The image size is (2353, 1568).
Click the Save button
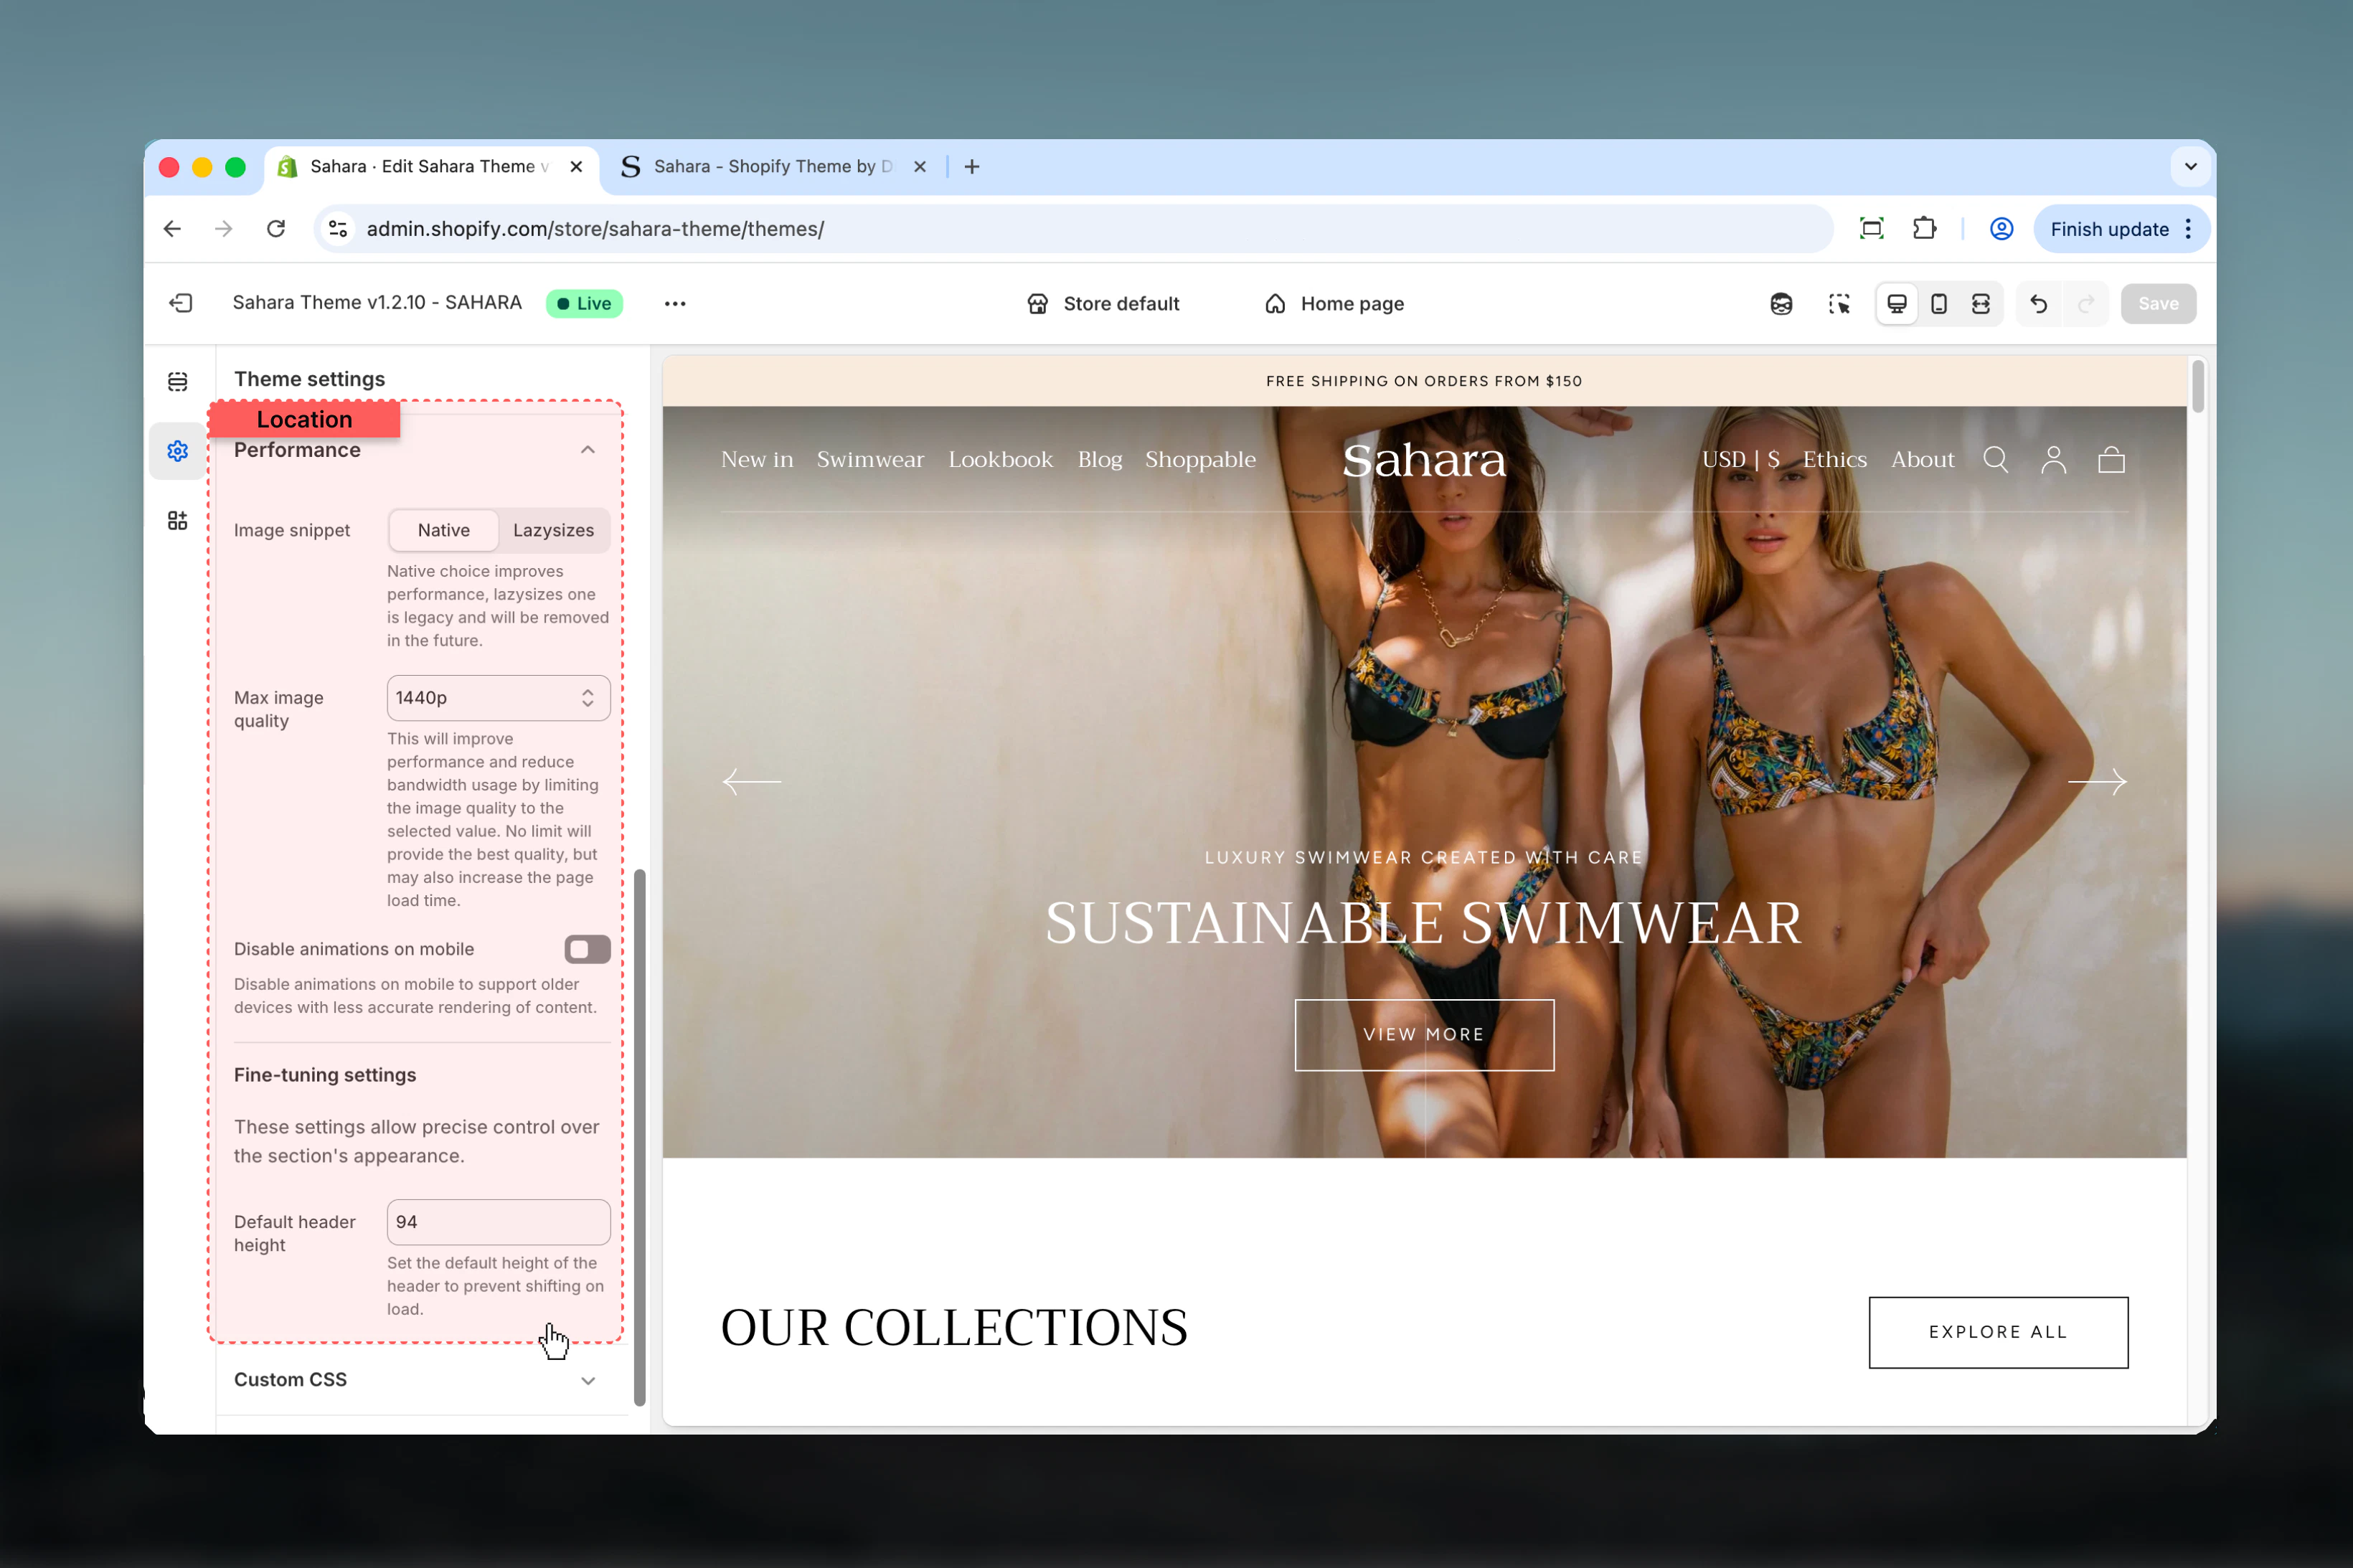(x=2158, y=304)
